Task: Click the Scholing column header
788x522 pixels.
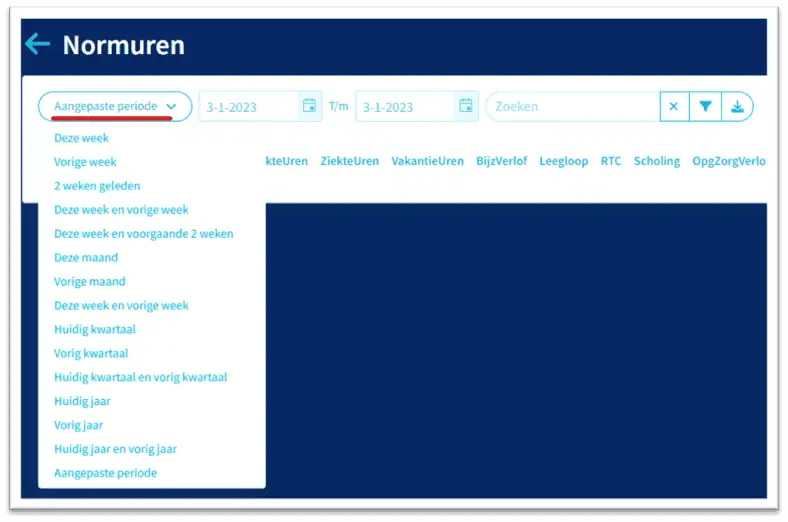Action: click(657, 161)
